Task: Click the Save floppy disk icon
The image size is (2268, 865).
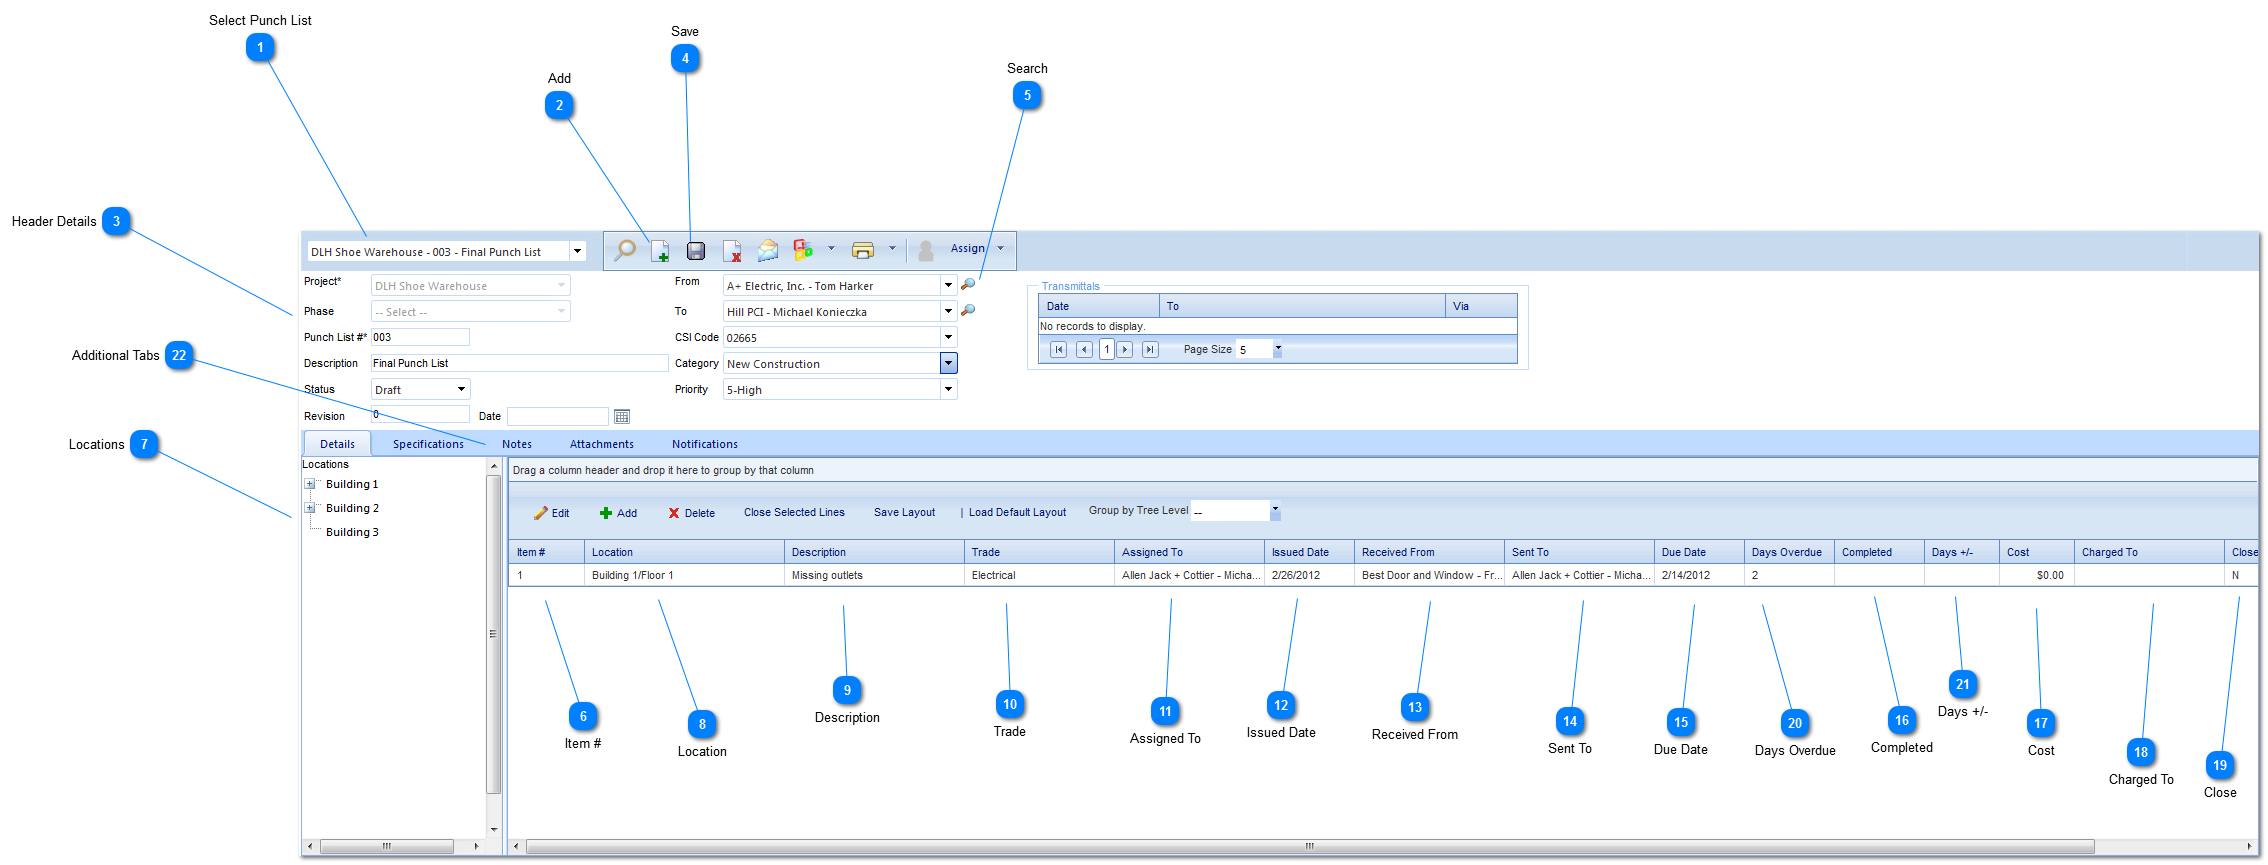Action: tap(696, 251)
